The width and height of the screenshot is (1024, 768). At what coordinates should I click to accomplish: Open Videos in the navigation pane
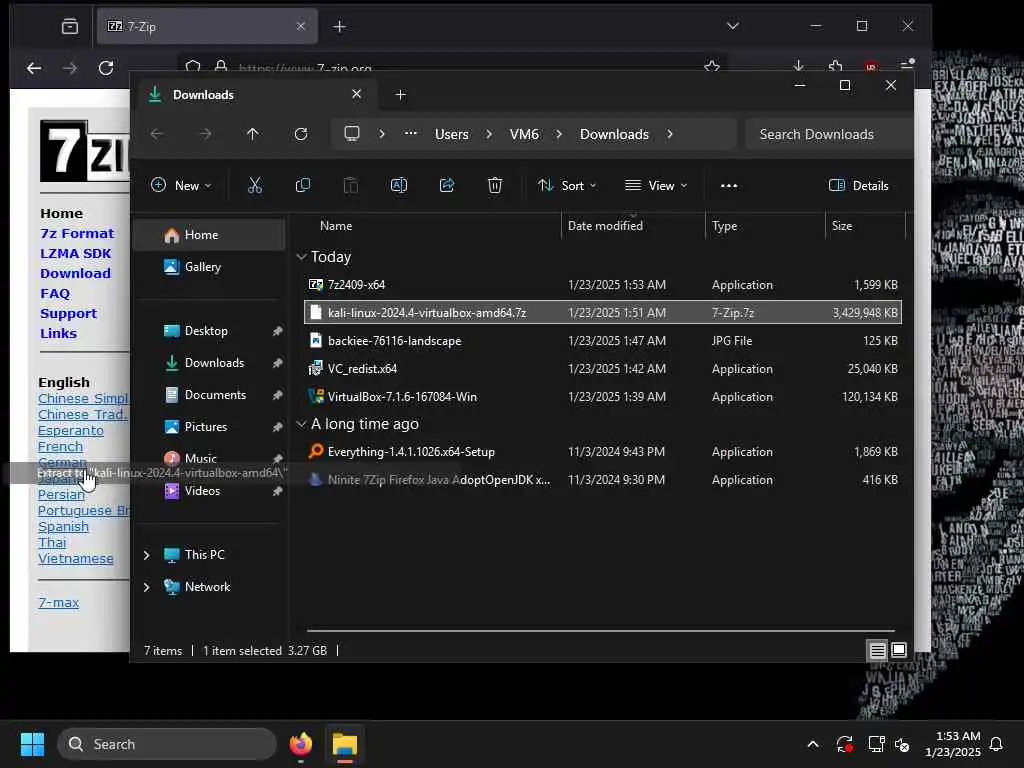point(210,490)
